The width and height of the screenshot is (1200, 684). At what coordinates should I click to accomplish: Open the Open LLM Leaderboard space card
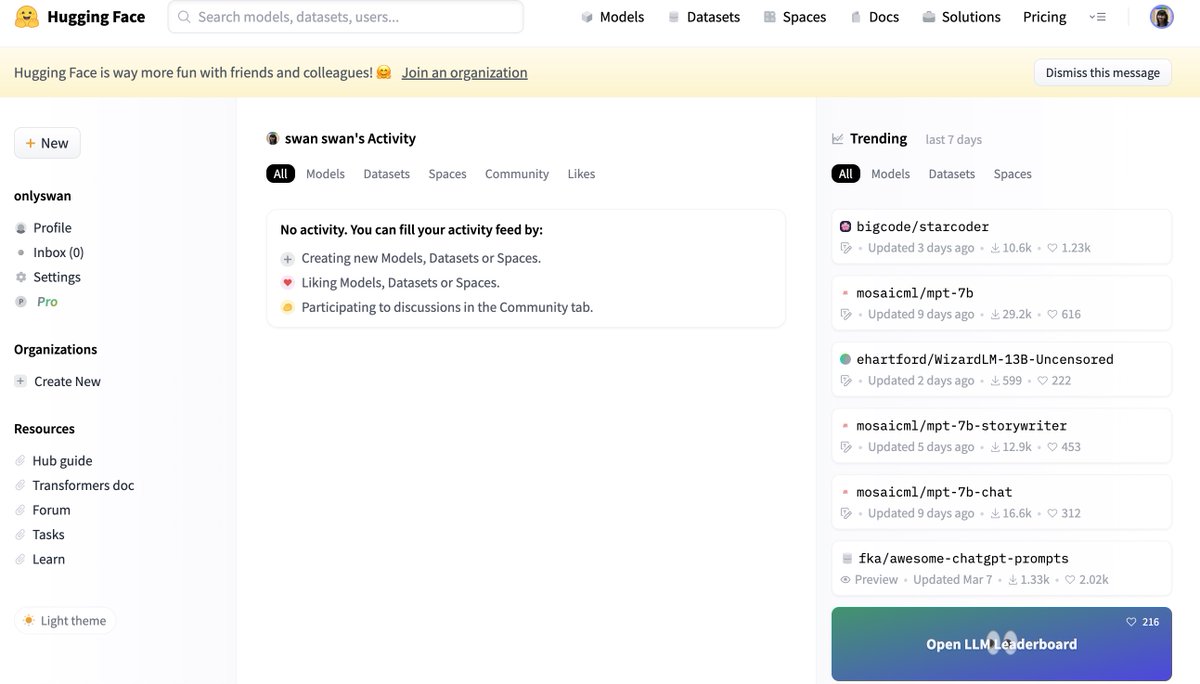pyautogui.click(x=1001, y=645)
